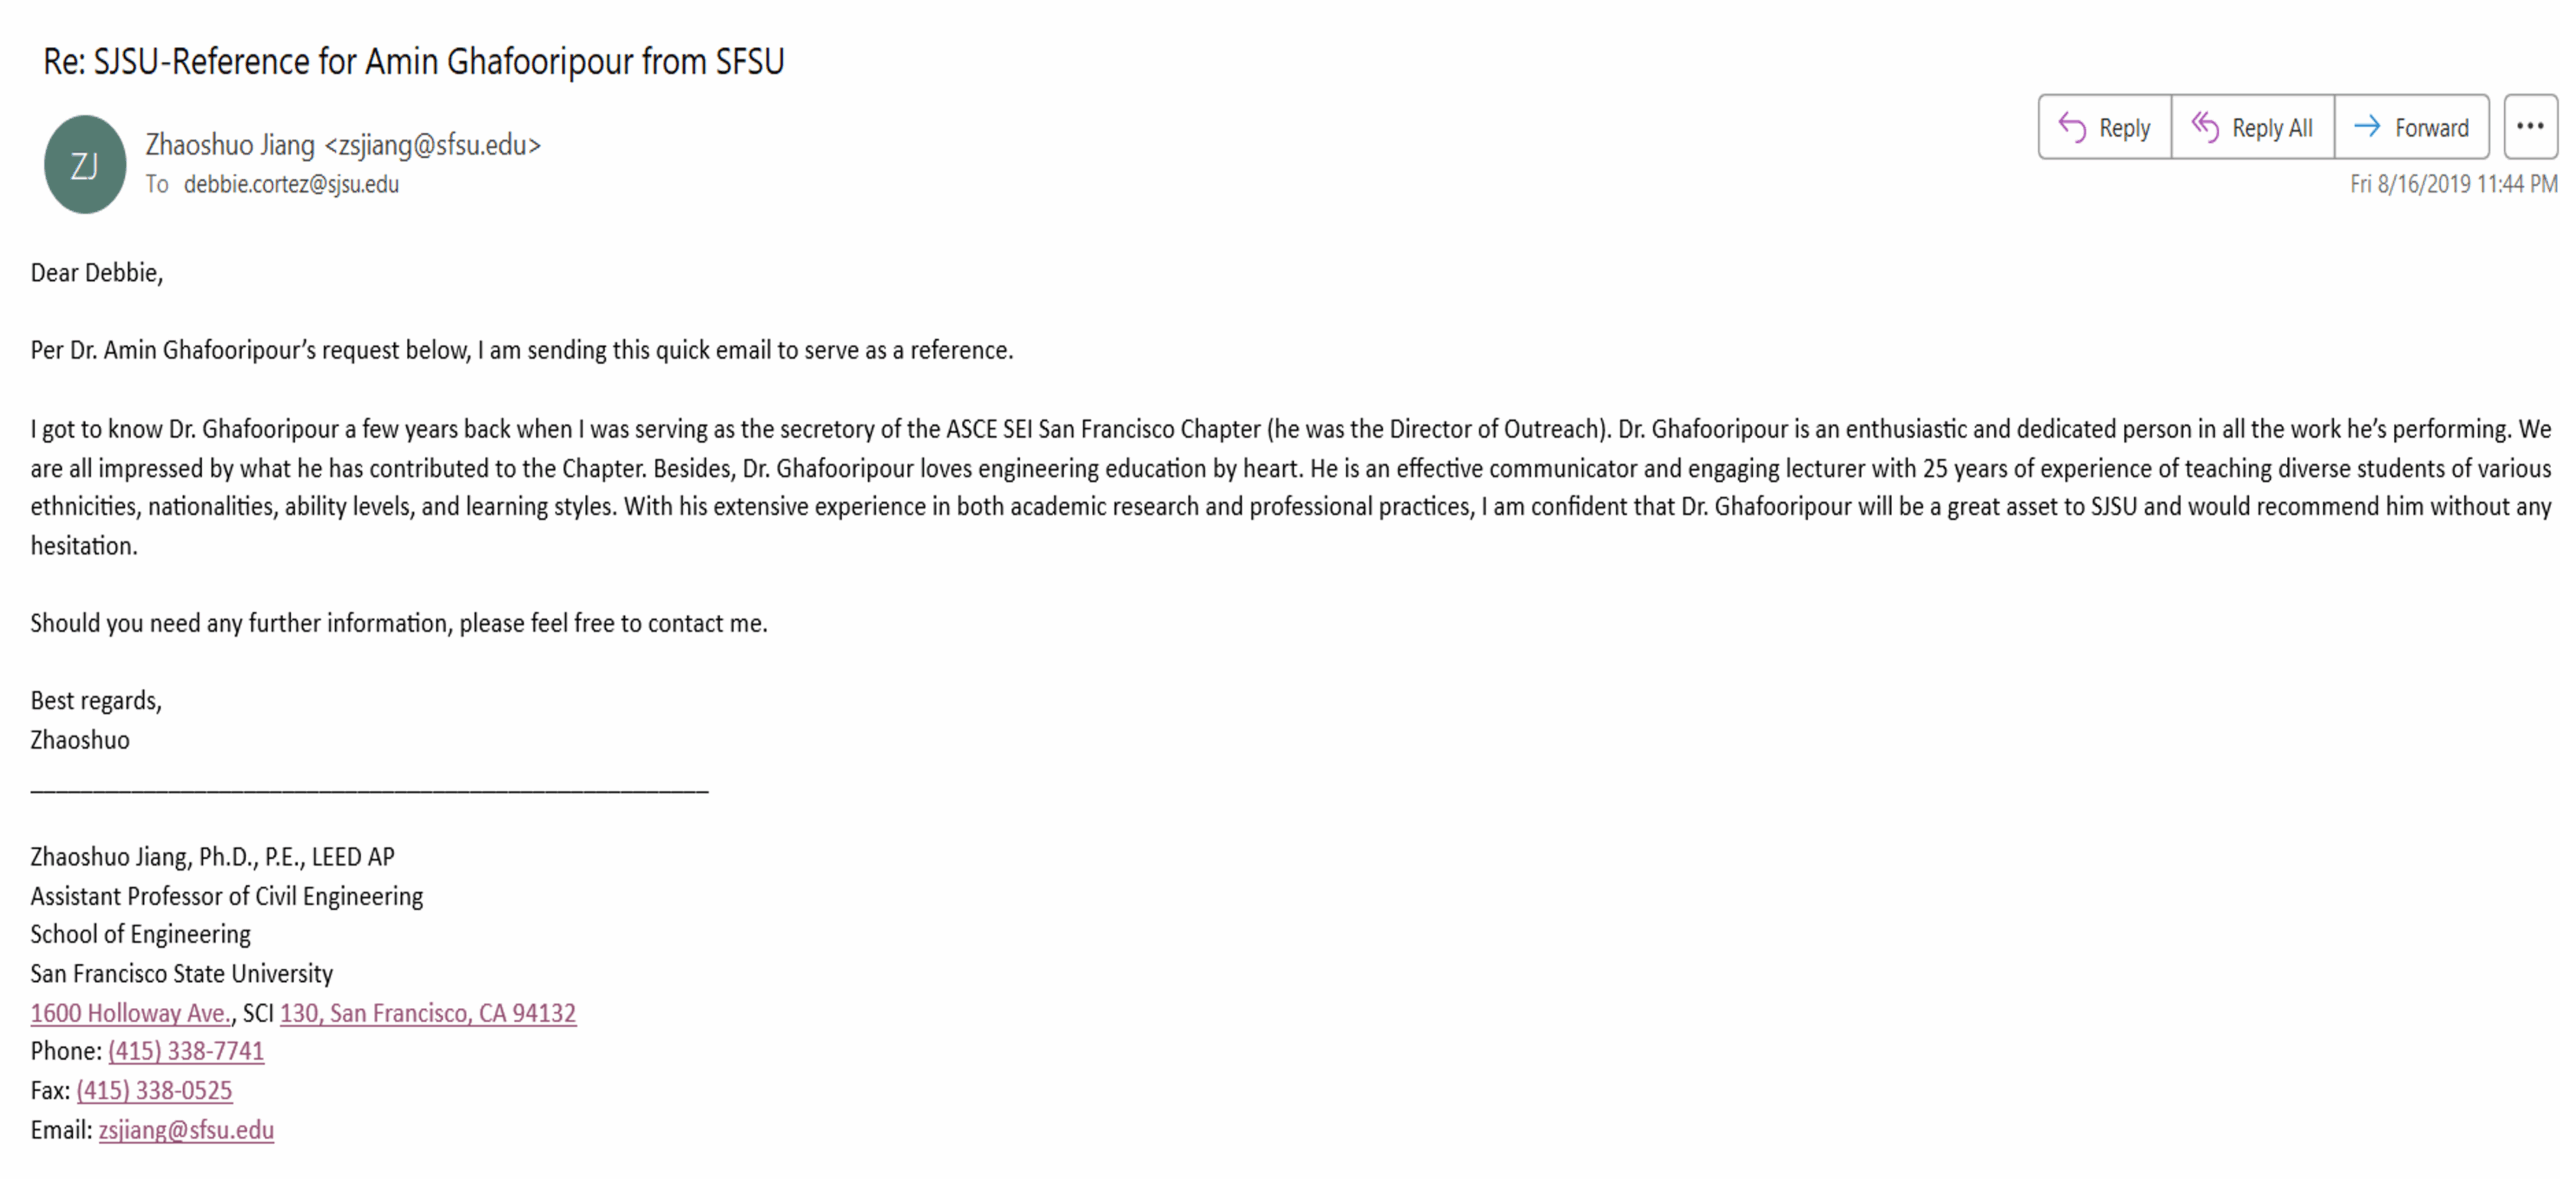Open the 1600 Holloway Ave. address link
The height and width of the screenshot is (1179, 2560).
(130, 1013)
